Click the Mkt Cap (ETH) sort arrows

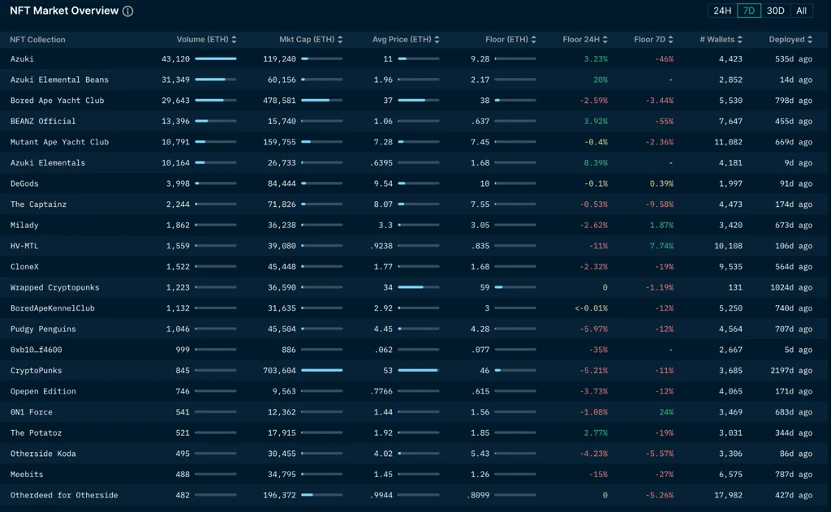(340, 40)
